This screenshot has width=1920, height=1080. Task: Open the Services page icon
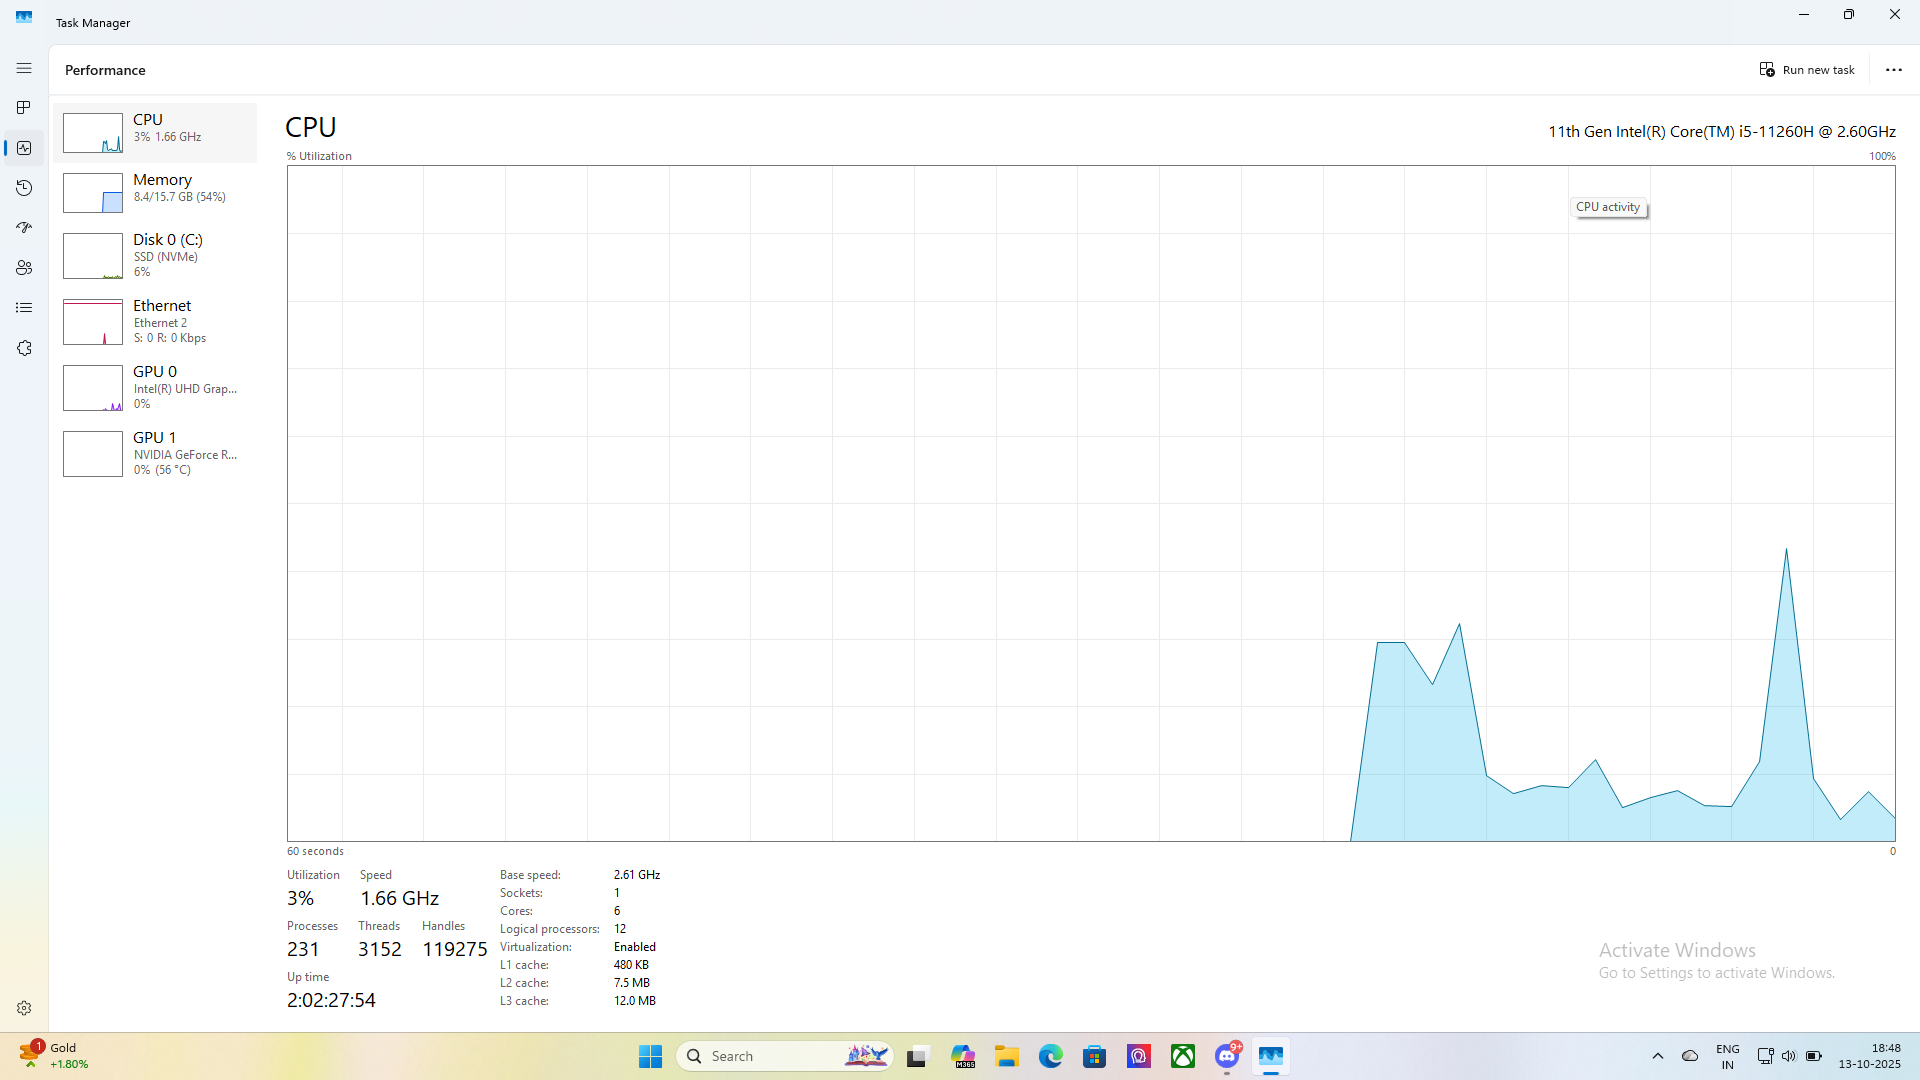coord(24,348)
